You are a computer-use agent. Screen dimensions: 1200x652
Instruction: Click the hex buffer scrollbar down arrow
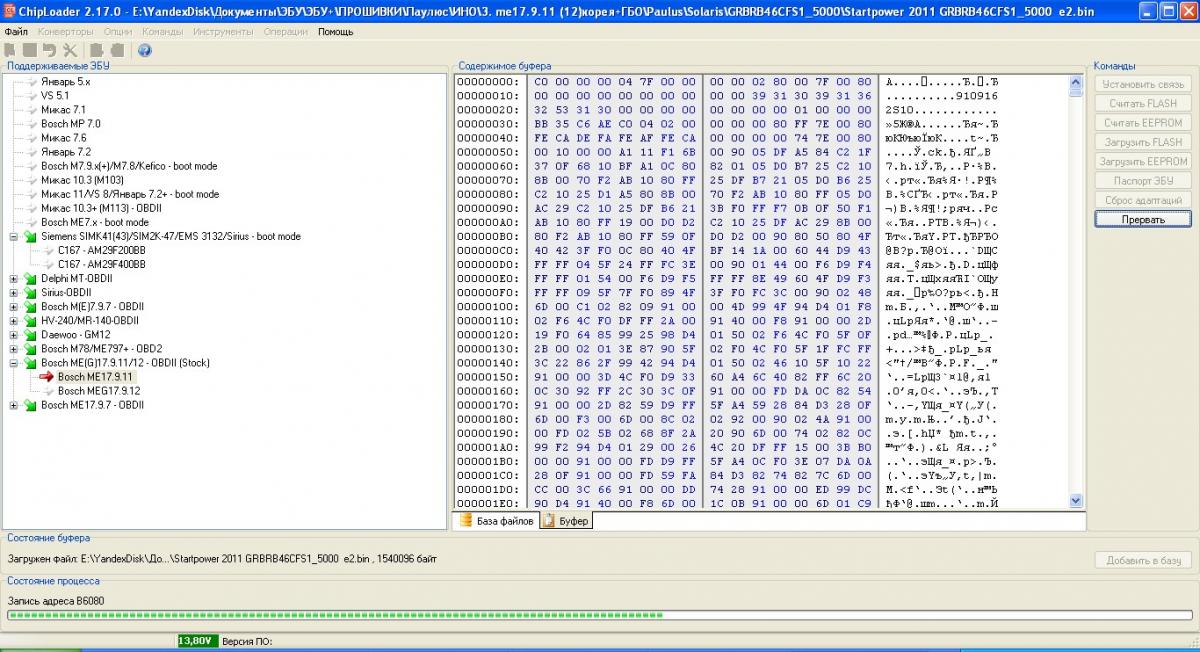click(1076, 501)
